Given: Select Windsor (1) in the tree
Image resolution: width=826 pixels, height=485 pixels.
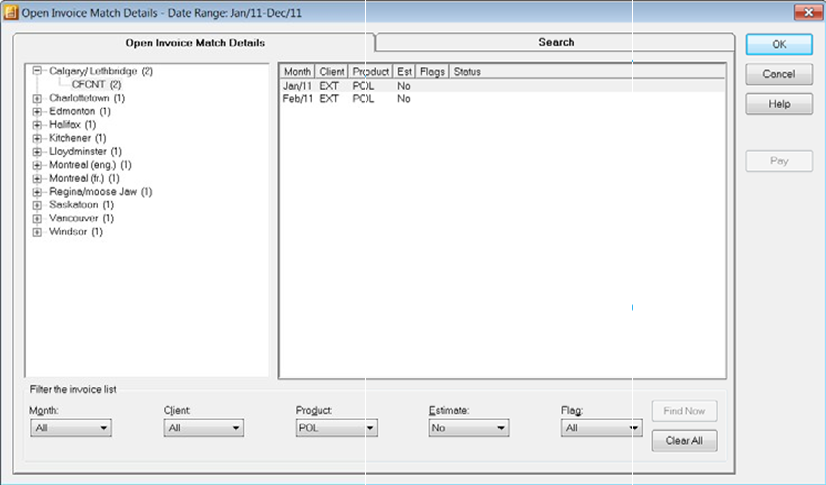Looking at the screenshot, I should tap(76, 232).
